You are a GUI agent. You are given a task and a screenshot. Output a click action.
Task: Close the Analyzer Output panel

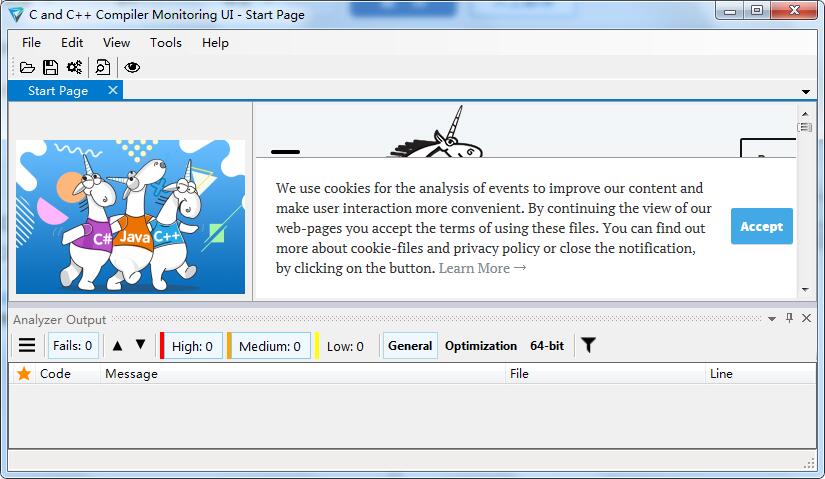[x=806, y=318]
